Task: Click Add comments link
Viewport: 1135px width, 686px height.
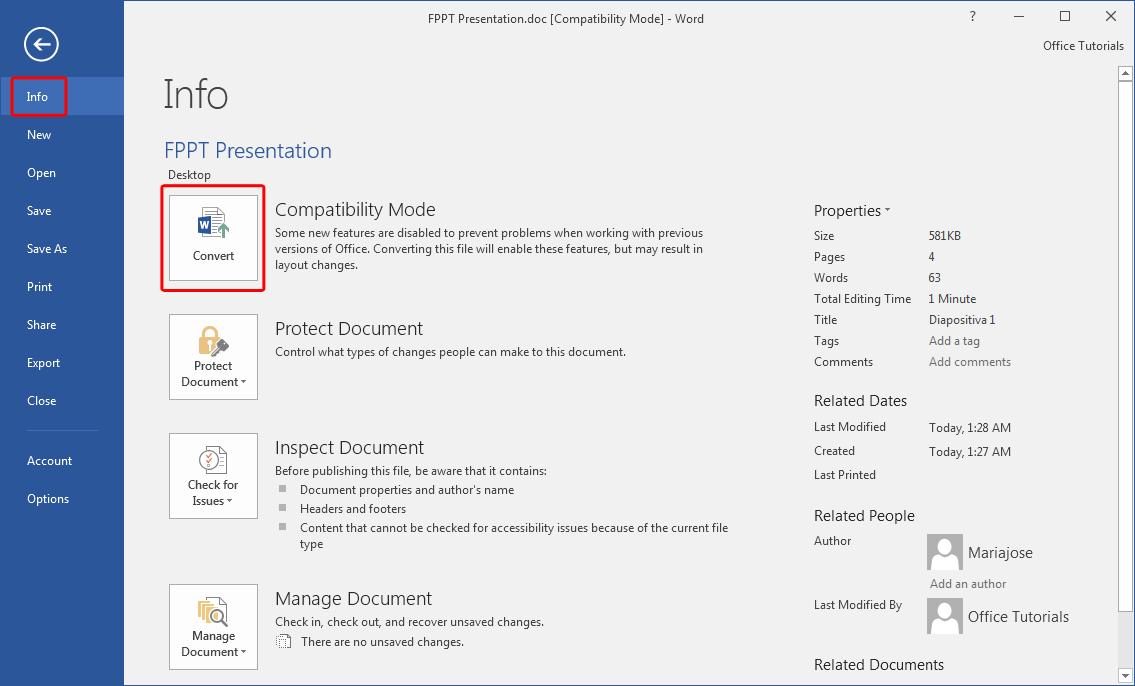Action: (x=969, y=361)
